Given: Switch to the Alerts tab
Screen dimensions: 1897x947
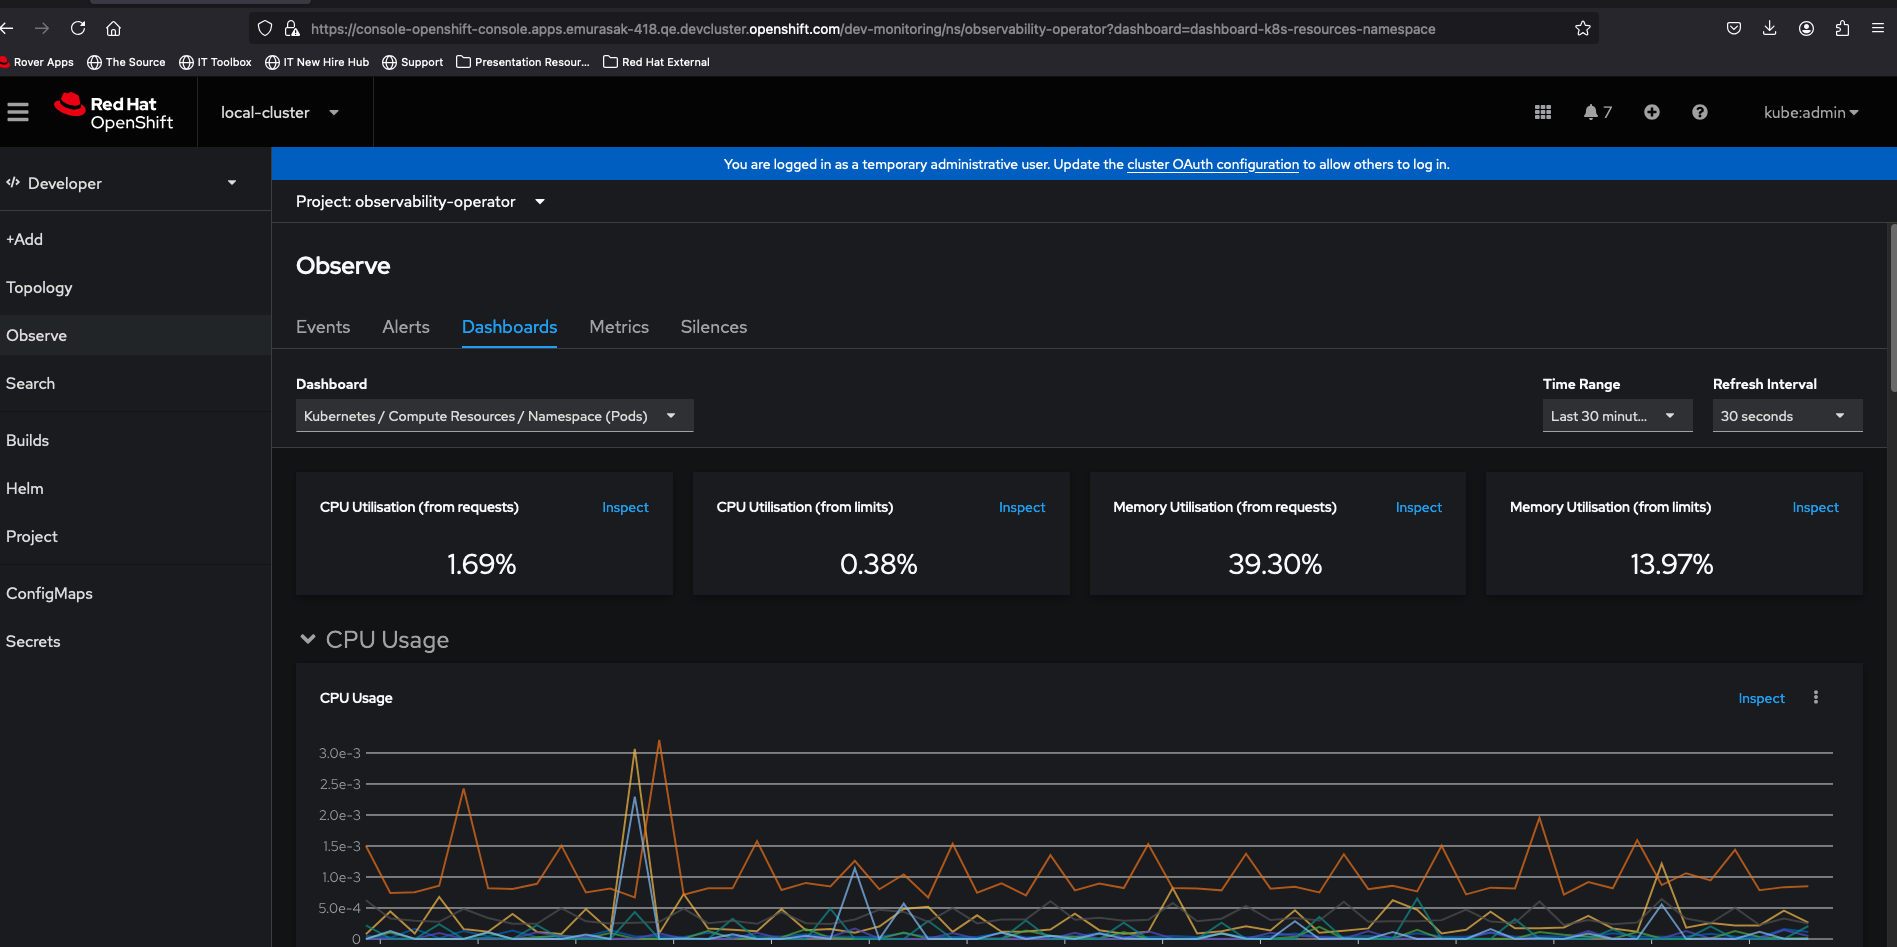Looking at the screenshot, I should pos(405,327).
